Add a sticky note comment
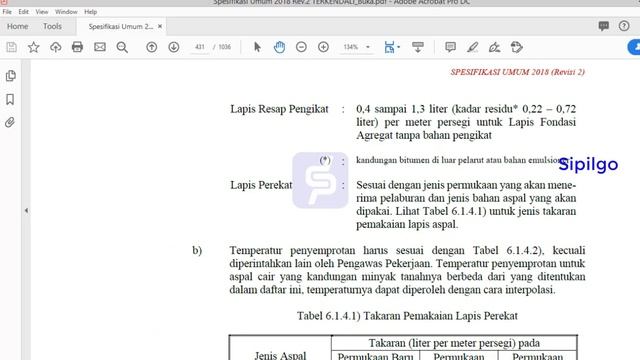 [x=450, y=47]
